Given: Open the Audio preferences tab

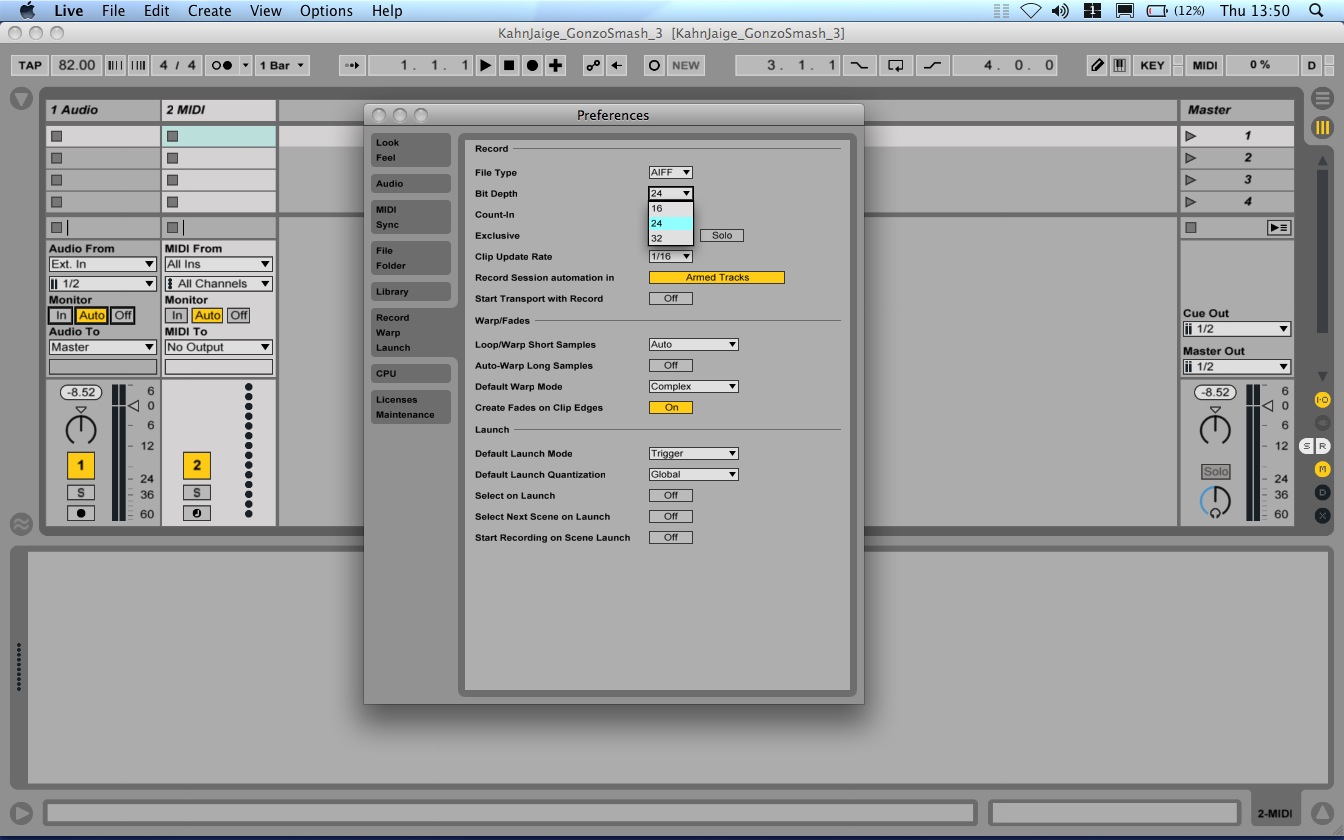Looking at the screenshot, I should point(410,184).
